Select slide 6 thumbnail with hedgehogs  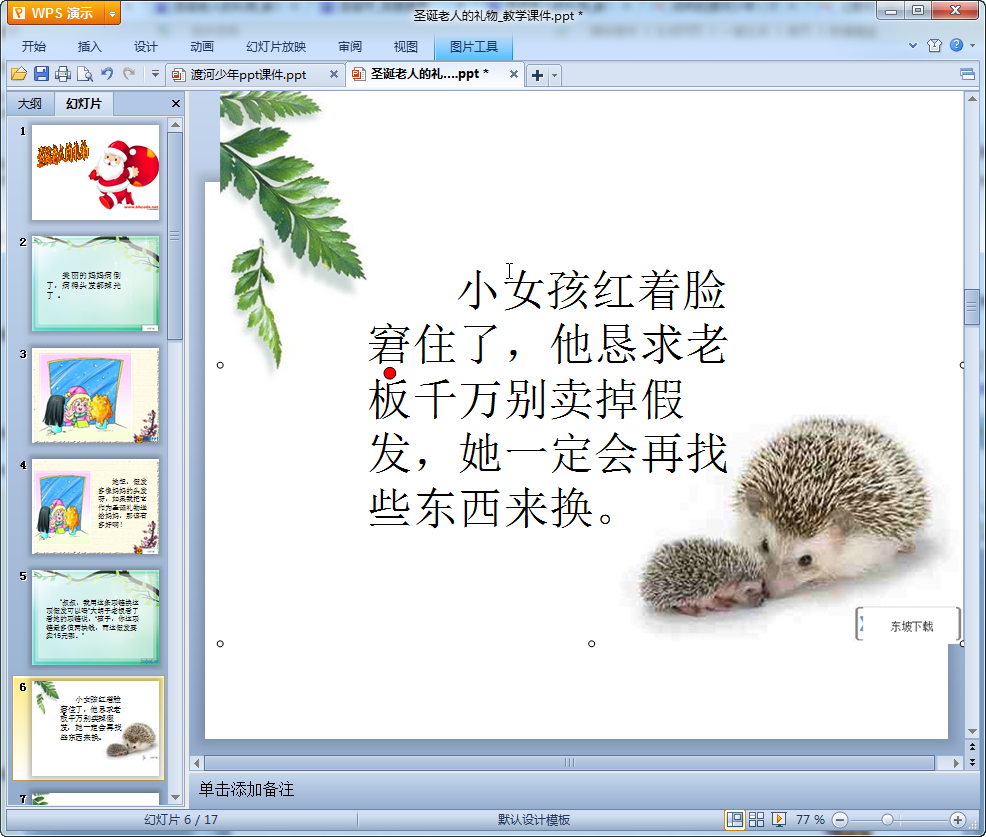click(96, 728)
